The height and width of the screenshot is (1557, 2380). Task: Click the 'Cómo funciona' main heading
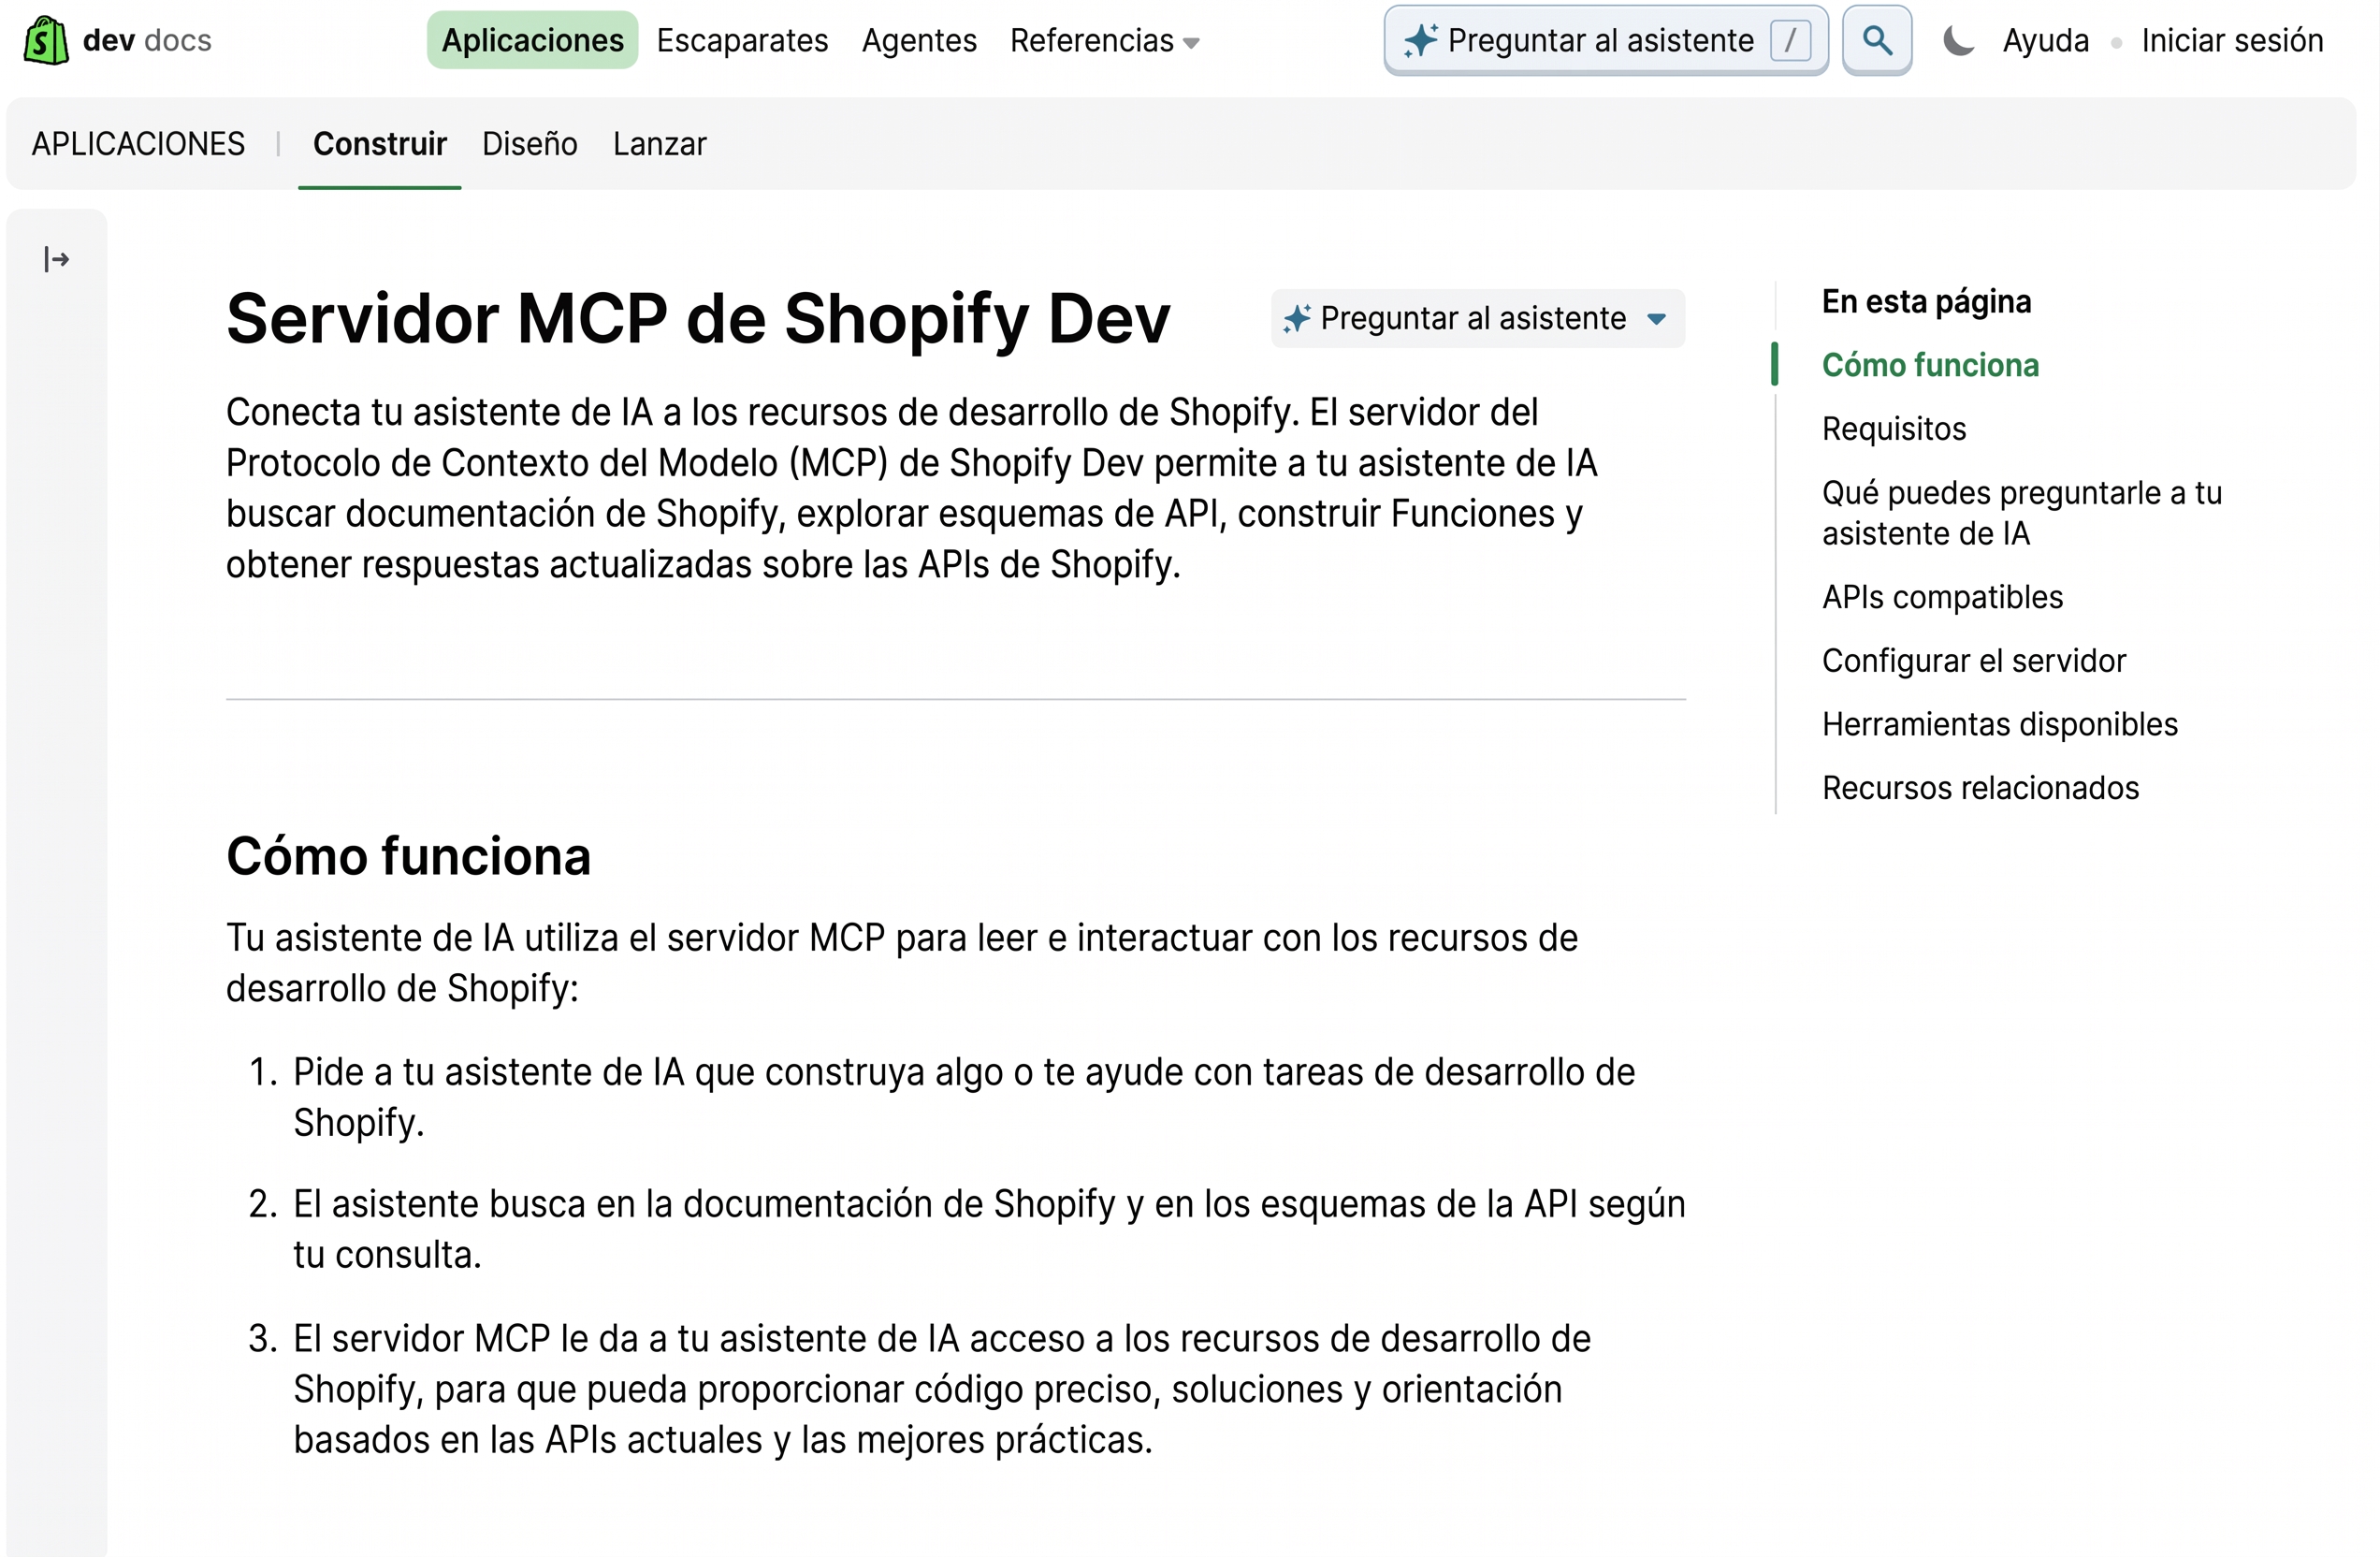coord(409,856)
